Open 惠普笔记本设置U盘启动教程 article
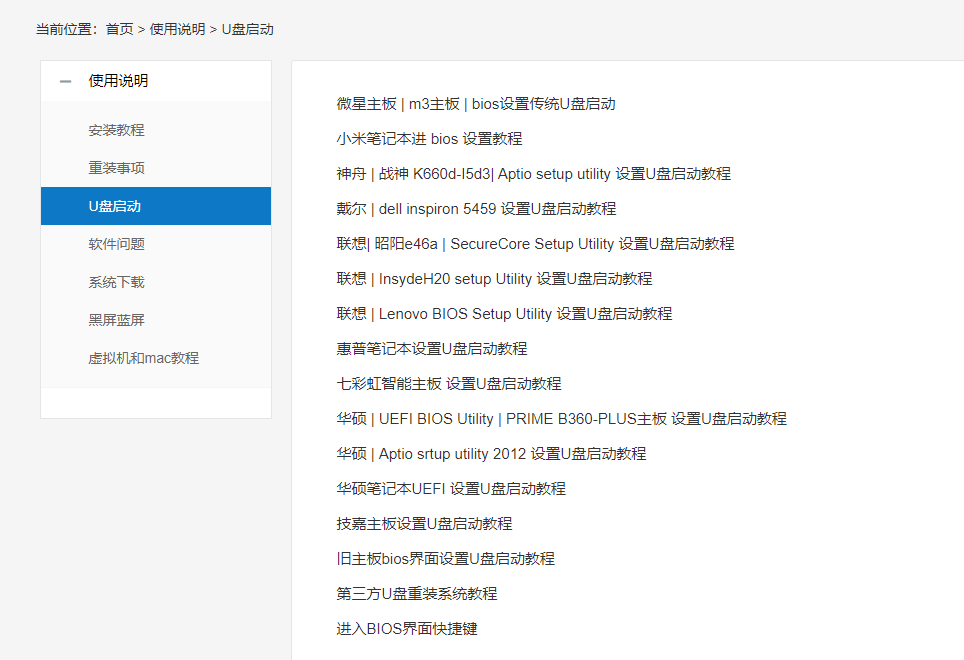 click(x=432, y=349)
